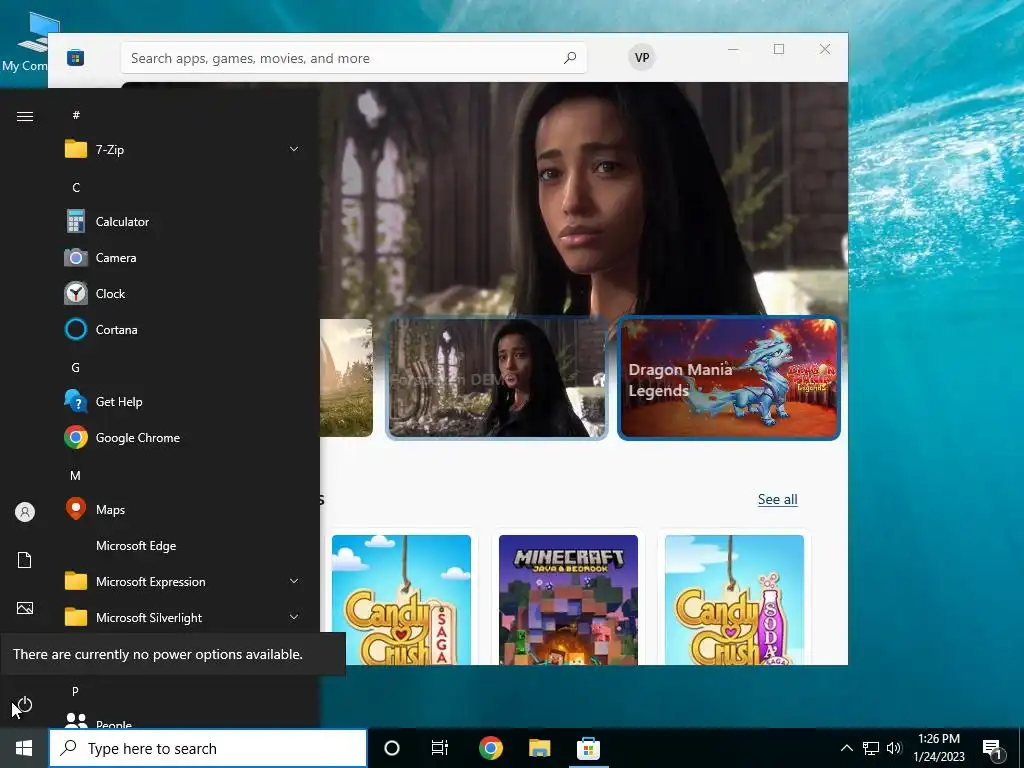
Task: Click the search magnifier in Microsoft Store
Action: point(570,58)
